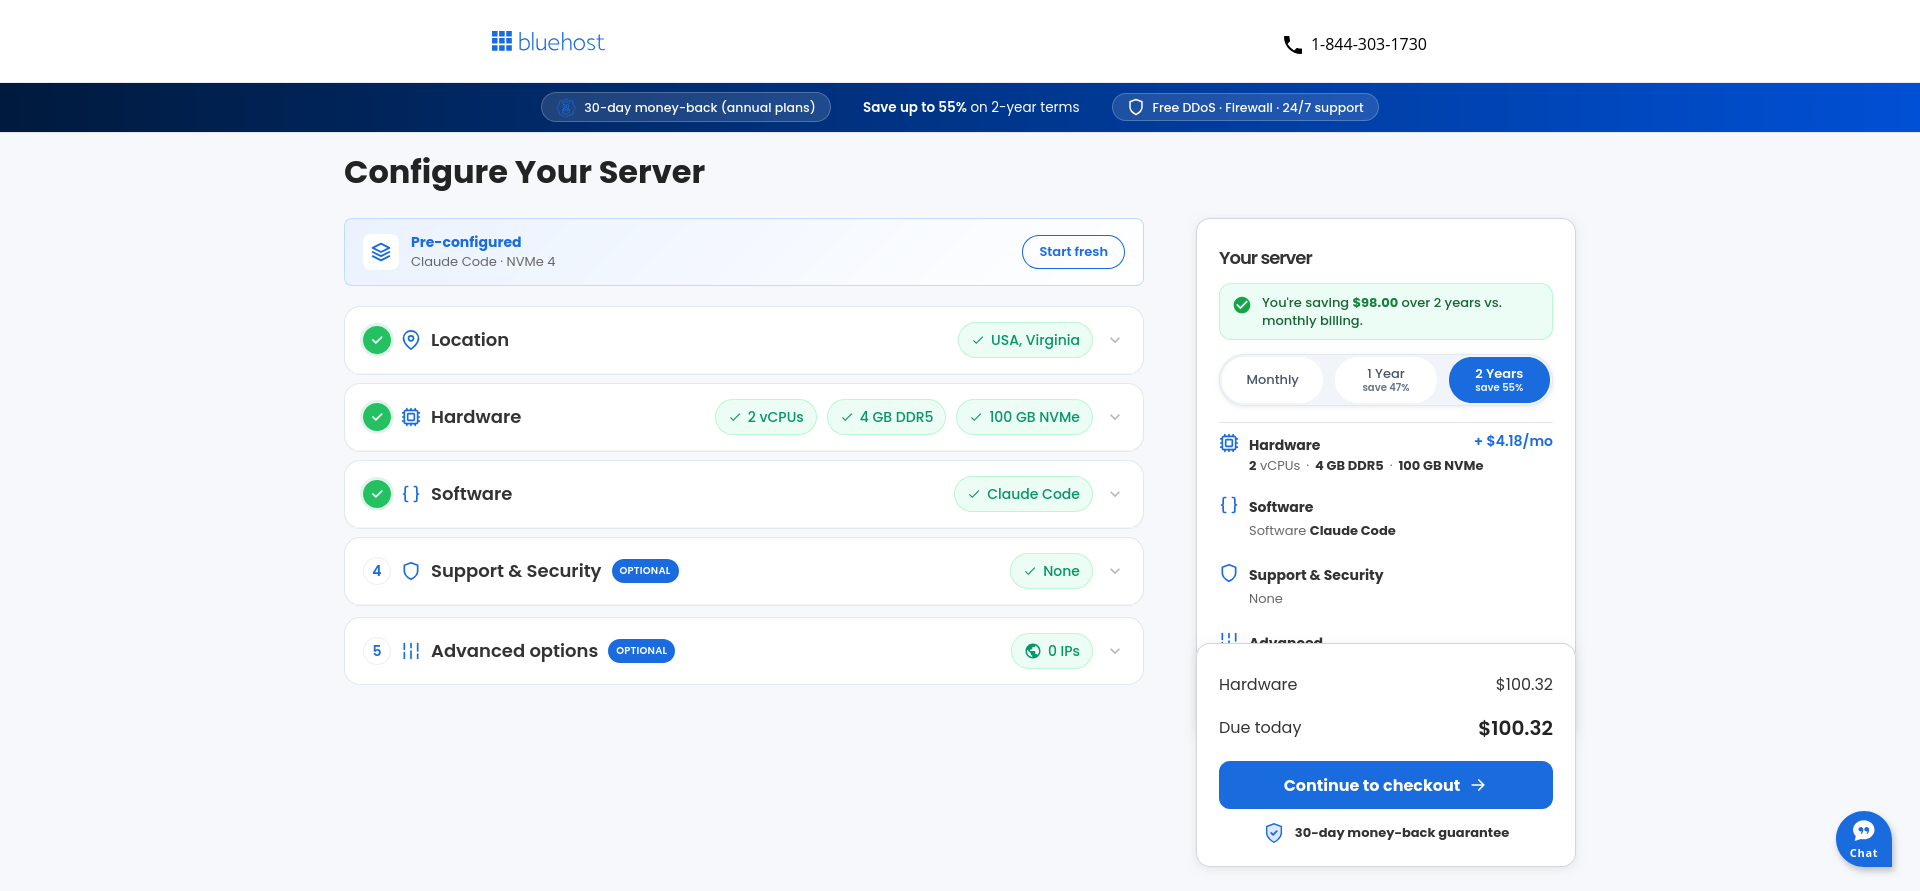This screenshot has height=891, width=1920.
Task: Open the Chat bubble
Action: click(1863, 838)
